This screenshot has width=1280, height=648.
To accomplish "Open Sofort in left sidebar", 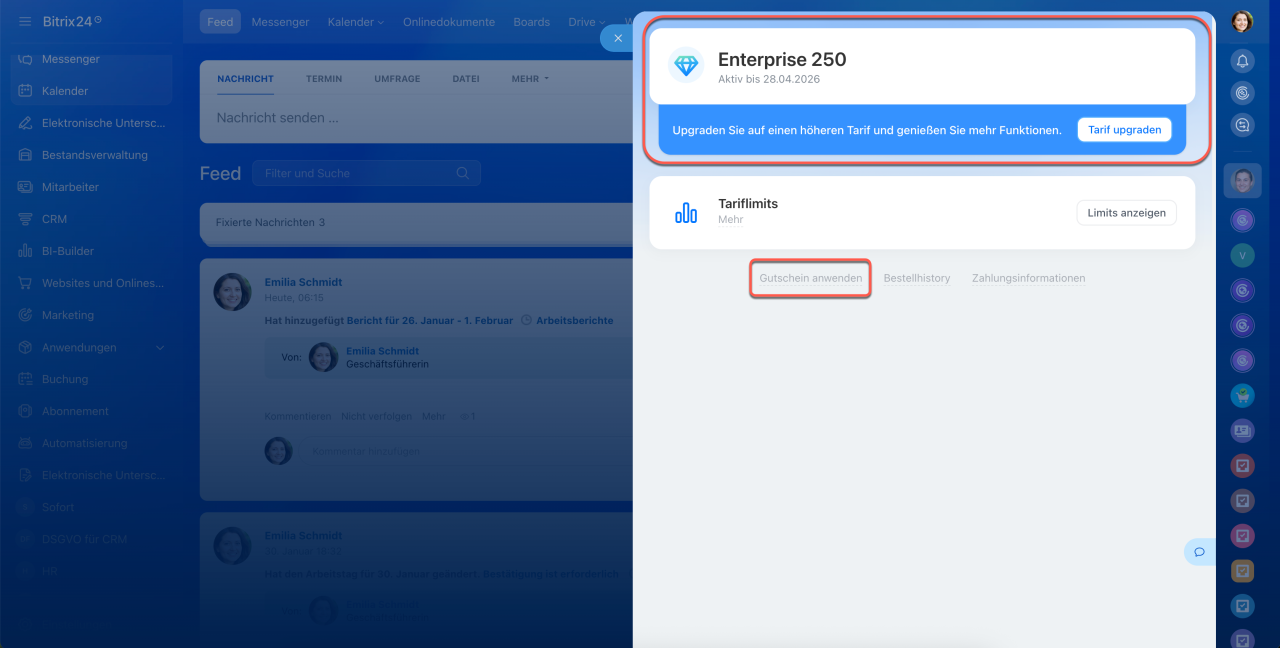I will (x=58, y=507).
